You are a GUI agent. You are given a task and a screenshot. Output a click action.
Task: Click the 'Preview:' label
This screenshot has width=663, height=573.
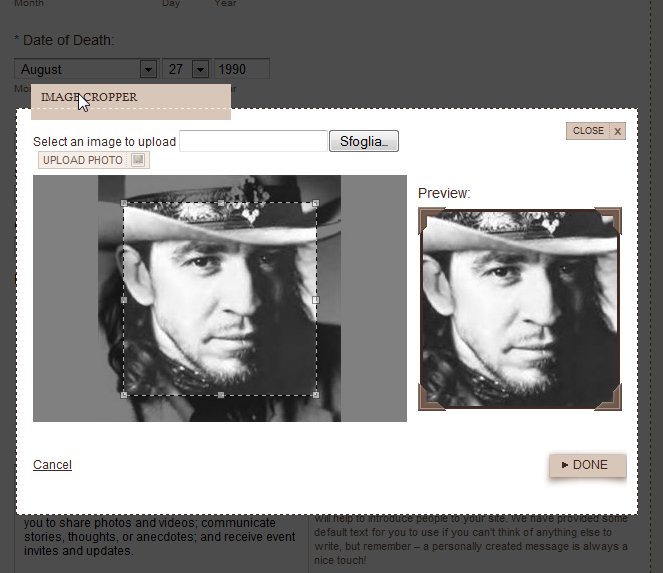[444, 193]
